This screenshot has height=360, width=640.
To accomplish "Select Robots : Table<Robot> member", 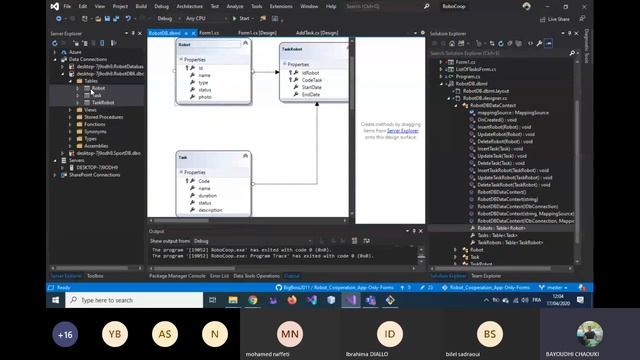I will tap(502, 228).
